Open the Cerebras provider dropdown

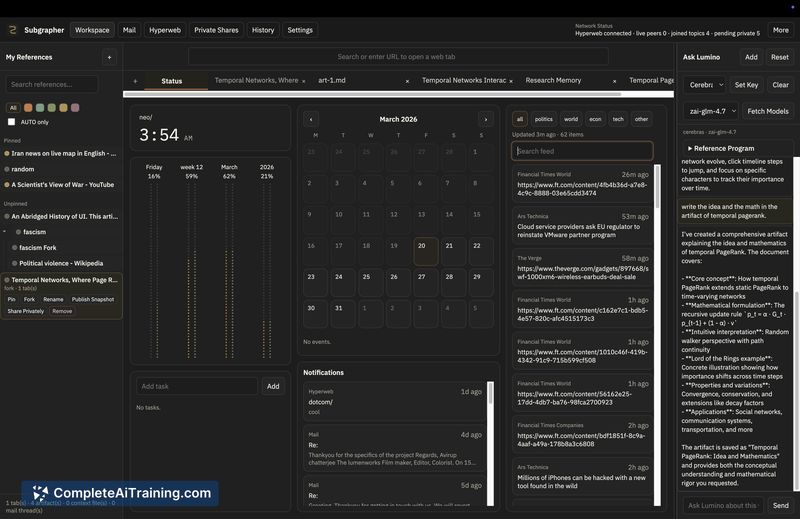pos(705,85)
